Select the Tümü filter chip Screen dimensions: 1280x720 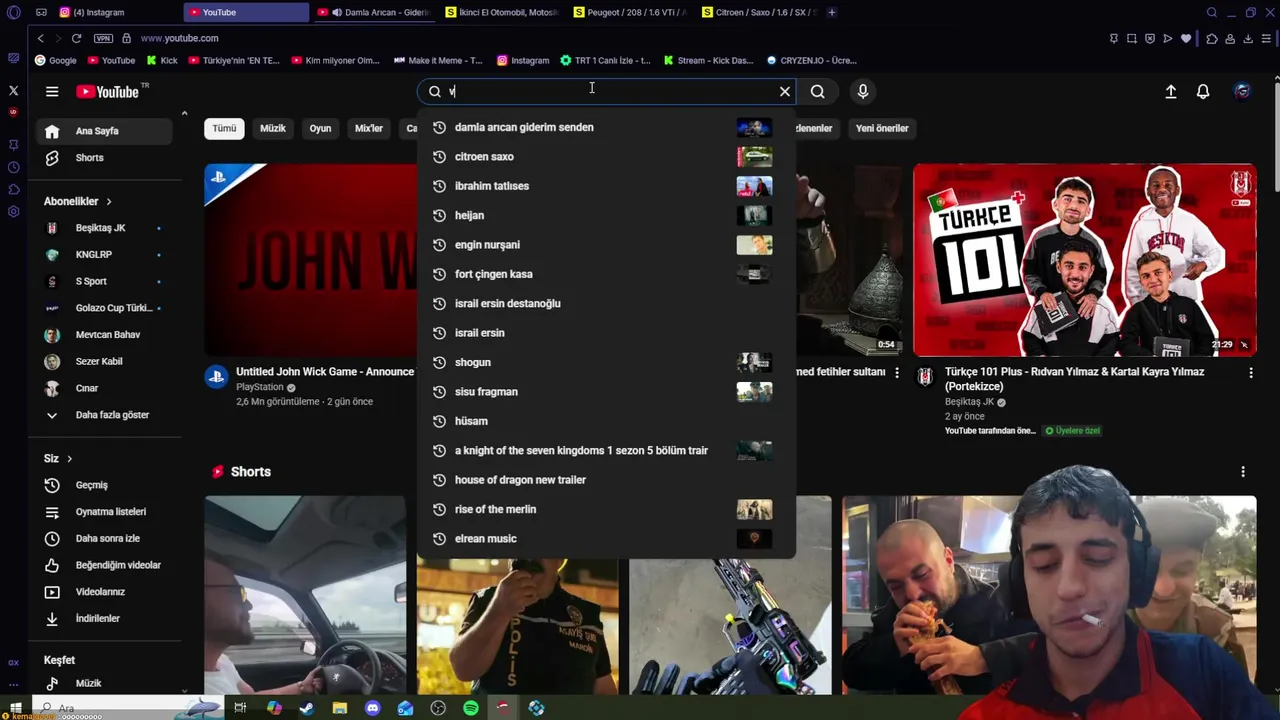pyautogui.click(x=224, y=128)
